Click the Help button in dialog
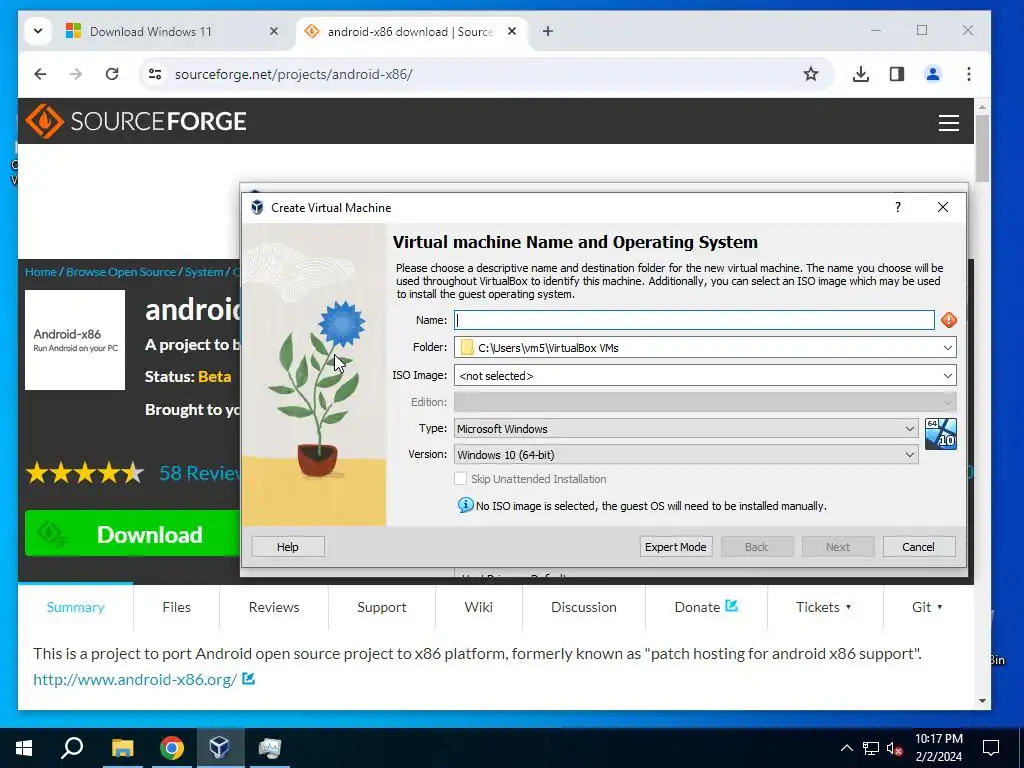Screen dimensions: 1024x768 coord(288,547)
